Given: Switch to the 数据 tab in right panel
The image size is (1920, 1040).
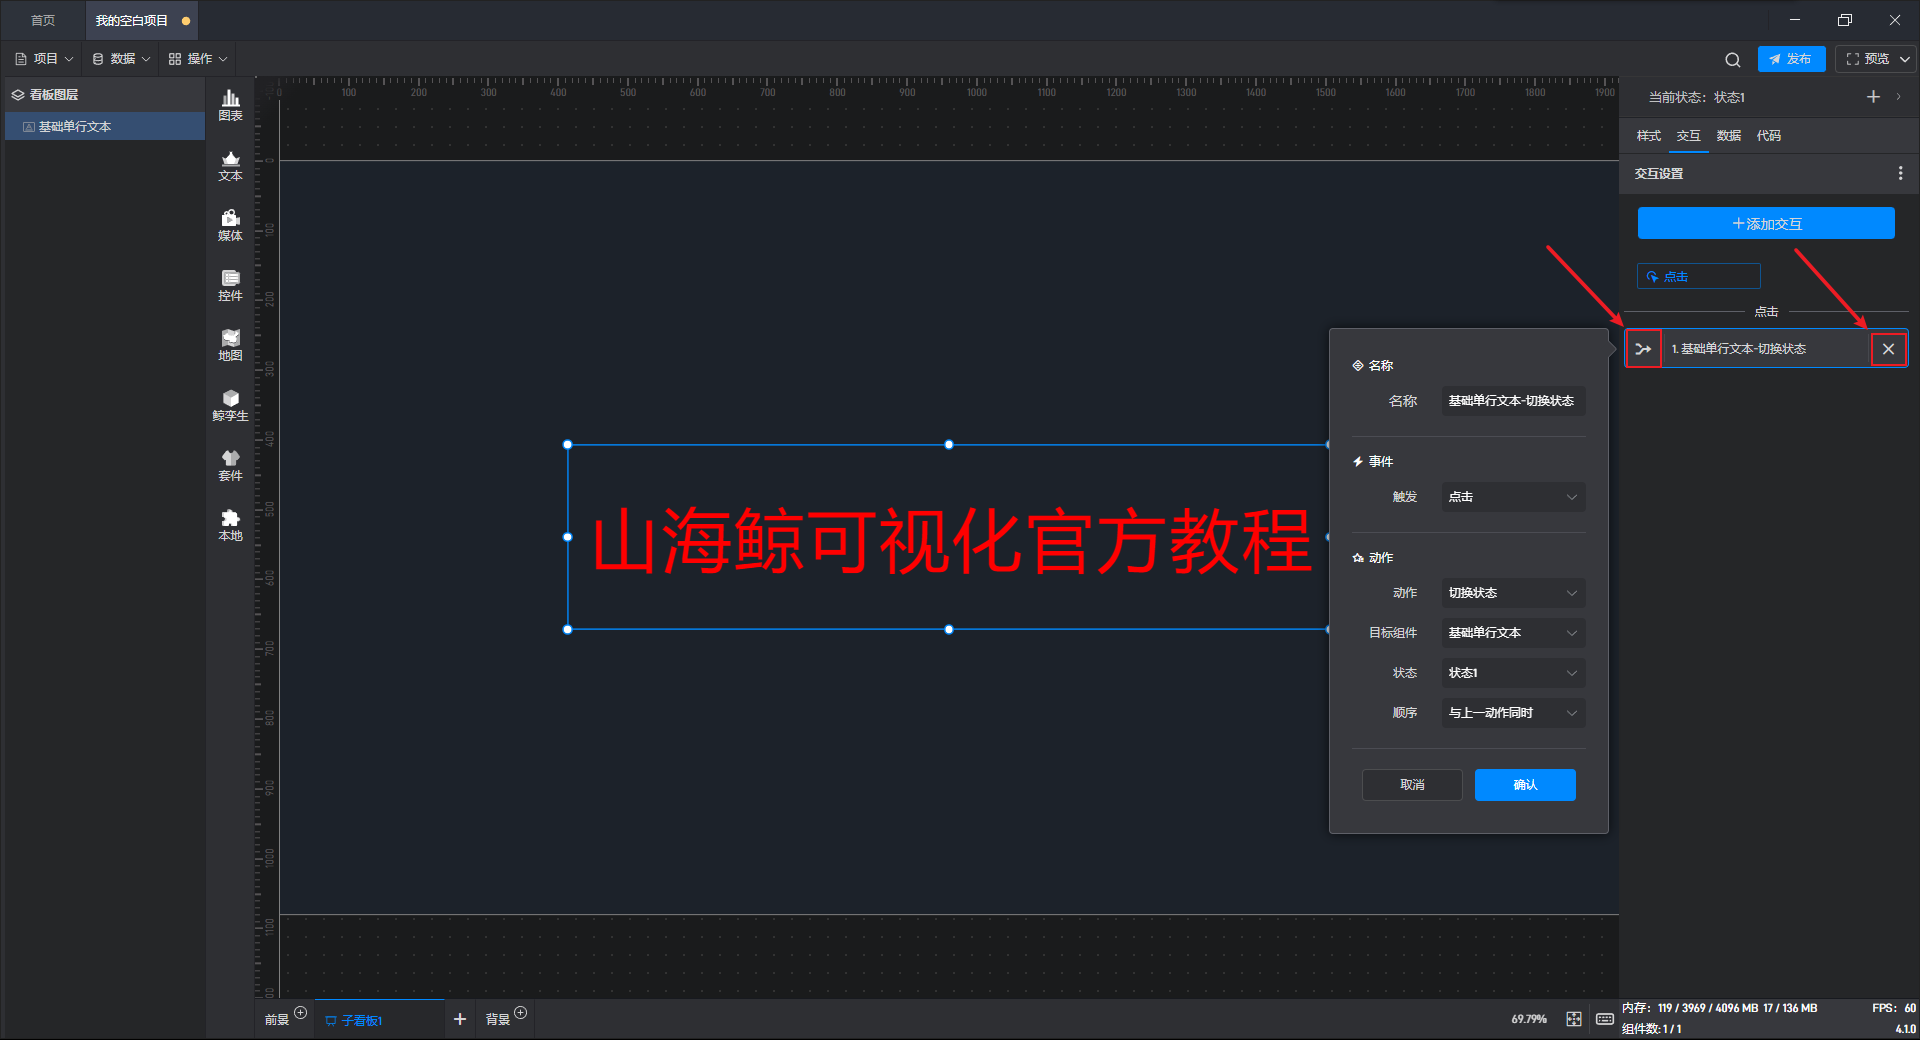Looking at the screenshot, I should pyautogui.click(x=1728, y=136).
